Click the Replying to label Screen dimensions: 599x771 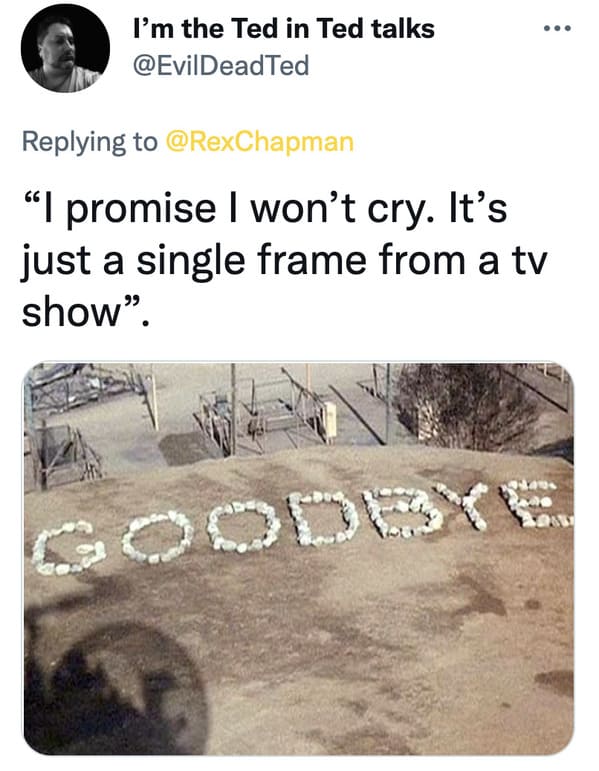90,142
